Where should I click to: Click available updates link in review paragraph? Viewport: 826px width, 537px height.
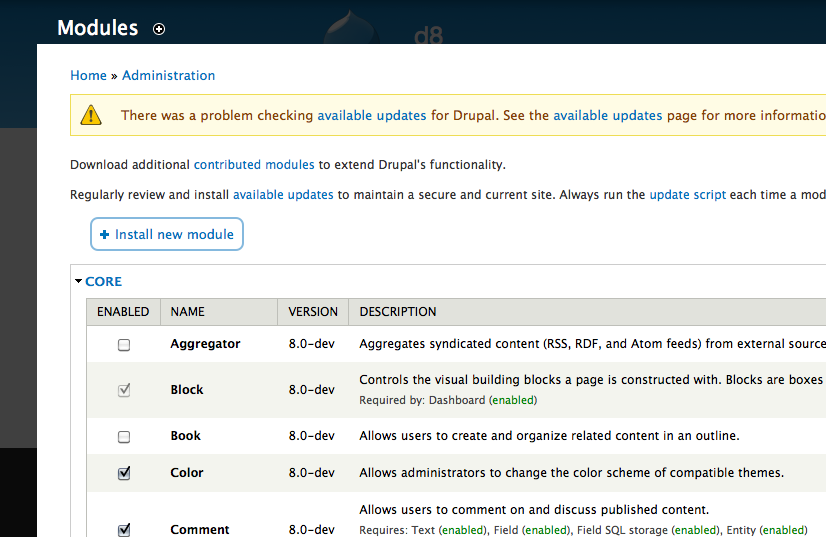pyautogui.click(x=283, y=195)
